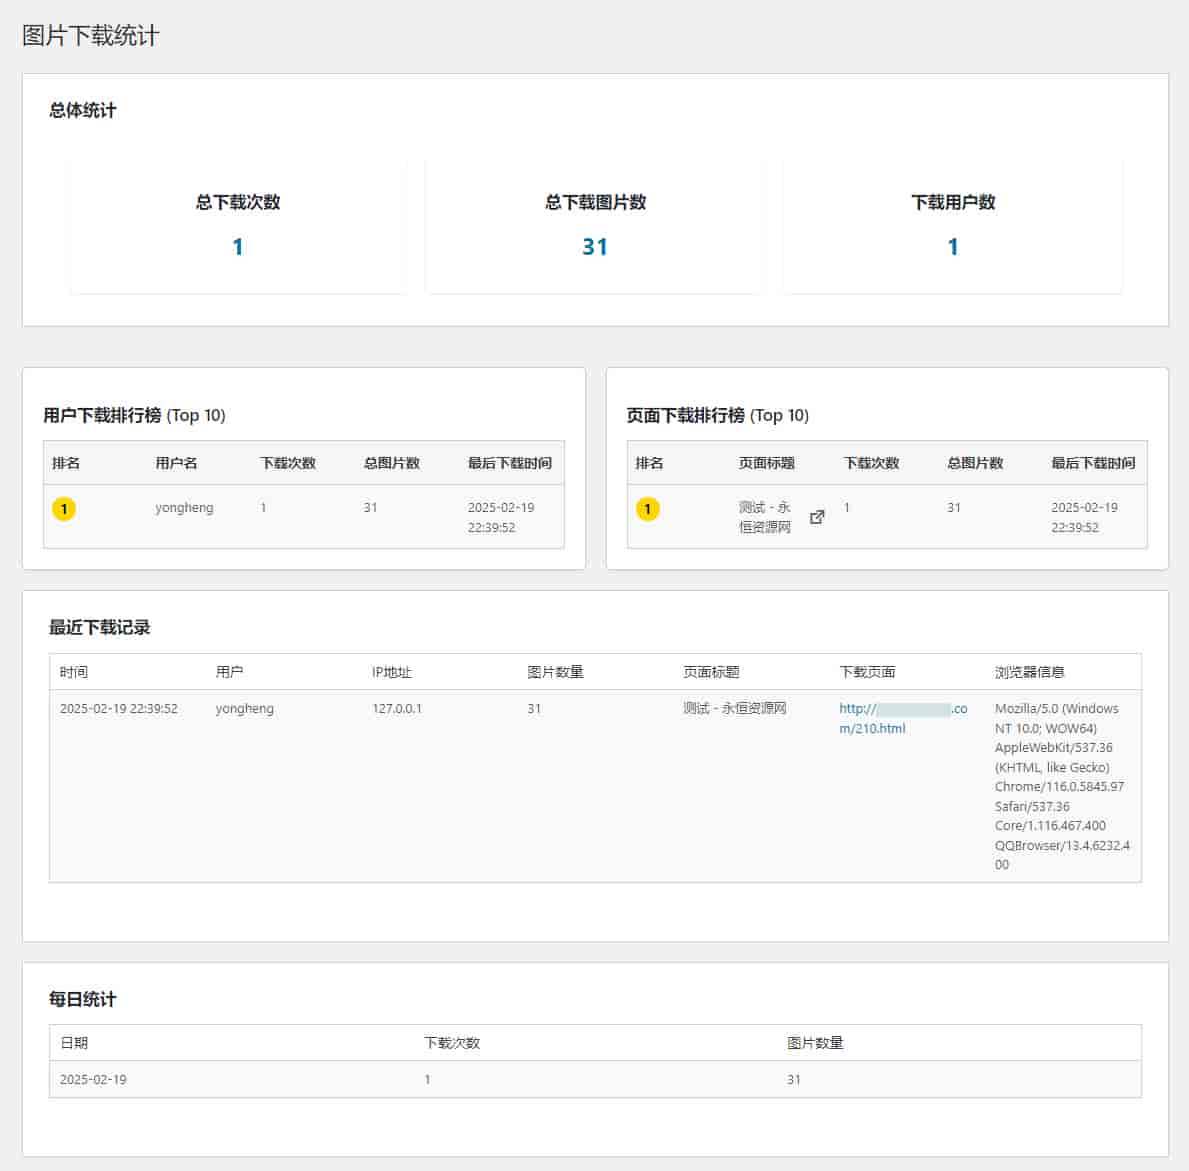Image resolution: width=1189 pixels, height=1171 pixels.
Task: Click the 总下载图片数 value 31
Action: pos(595,247)
